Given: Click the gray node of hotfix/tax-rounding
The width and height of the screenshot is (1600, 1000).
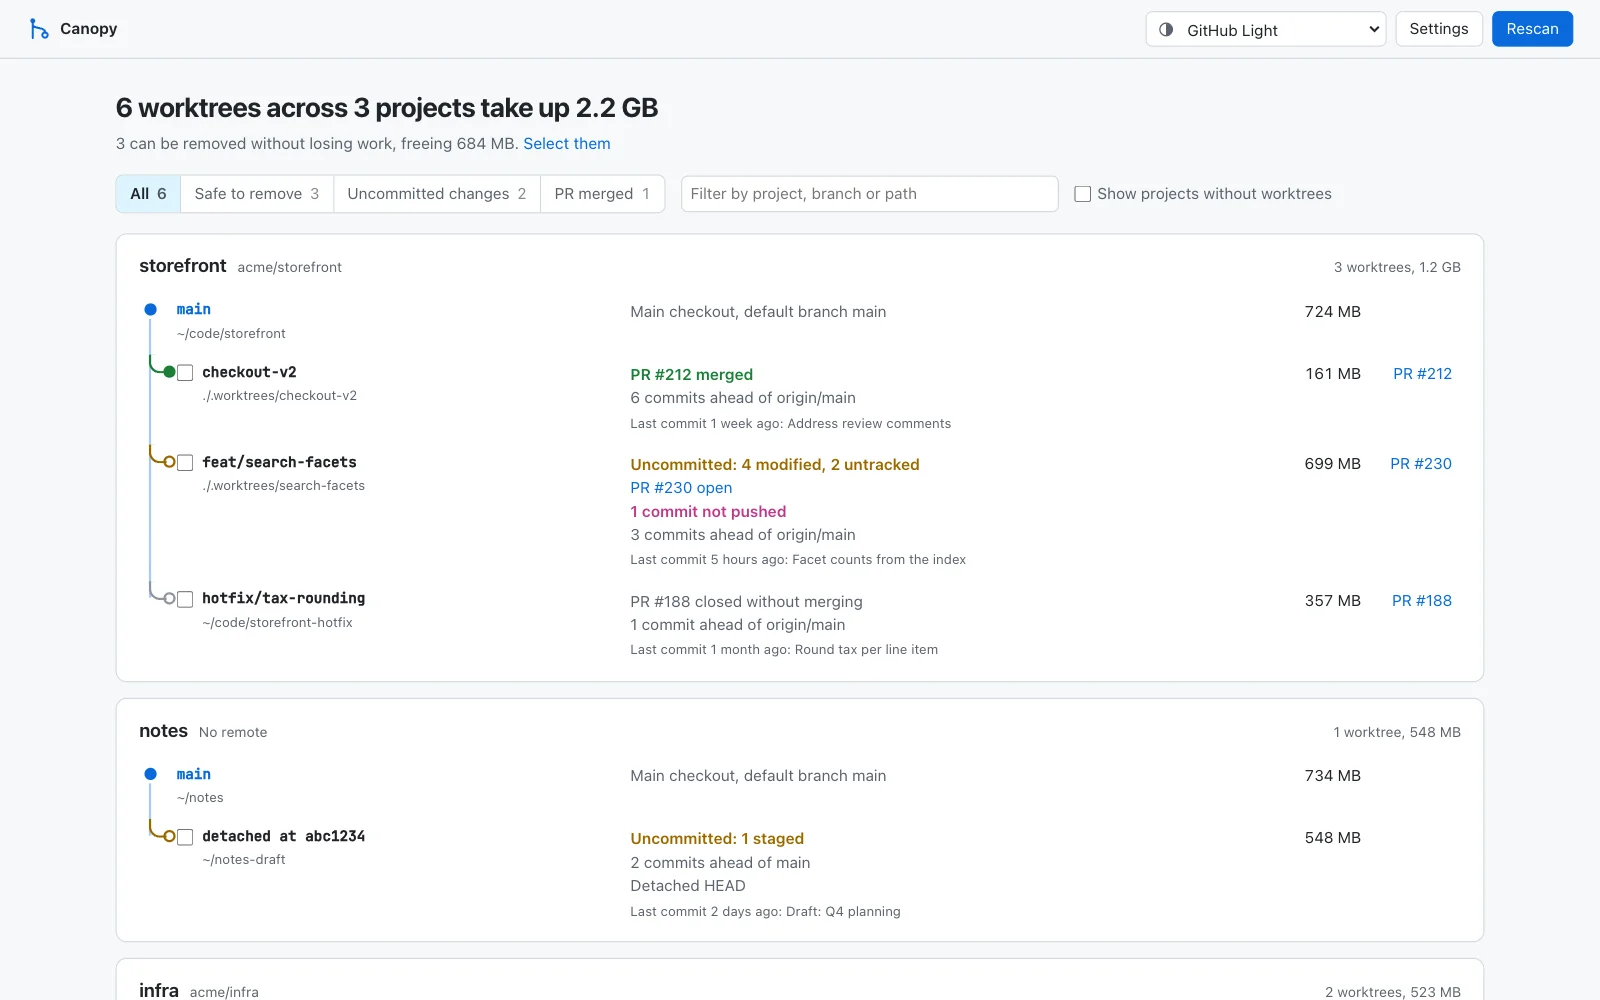Looking at the screenshot, I should point(169,598).
